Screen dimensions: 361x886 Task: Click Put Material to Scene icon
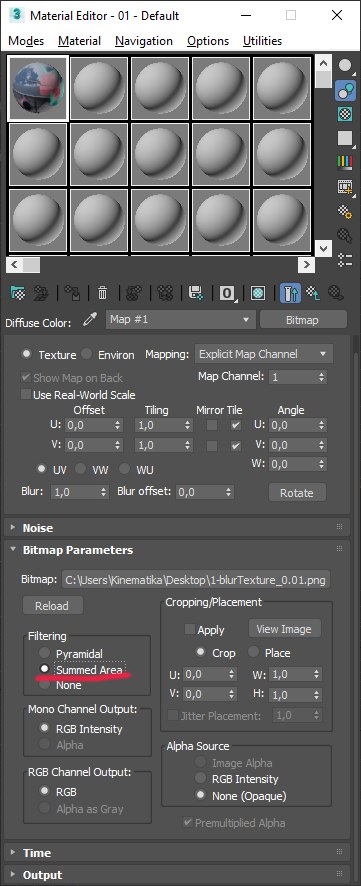click(x=41, y=293)
